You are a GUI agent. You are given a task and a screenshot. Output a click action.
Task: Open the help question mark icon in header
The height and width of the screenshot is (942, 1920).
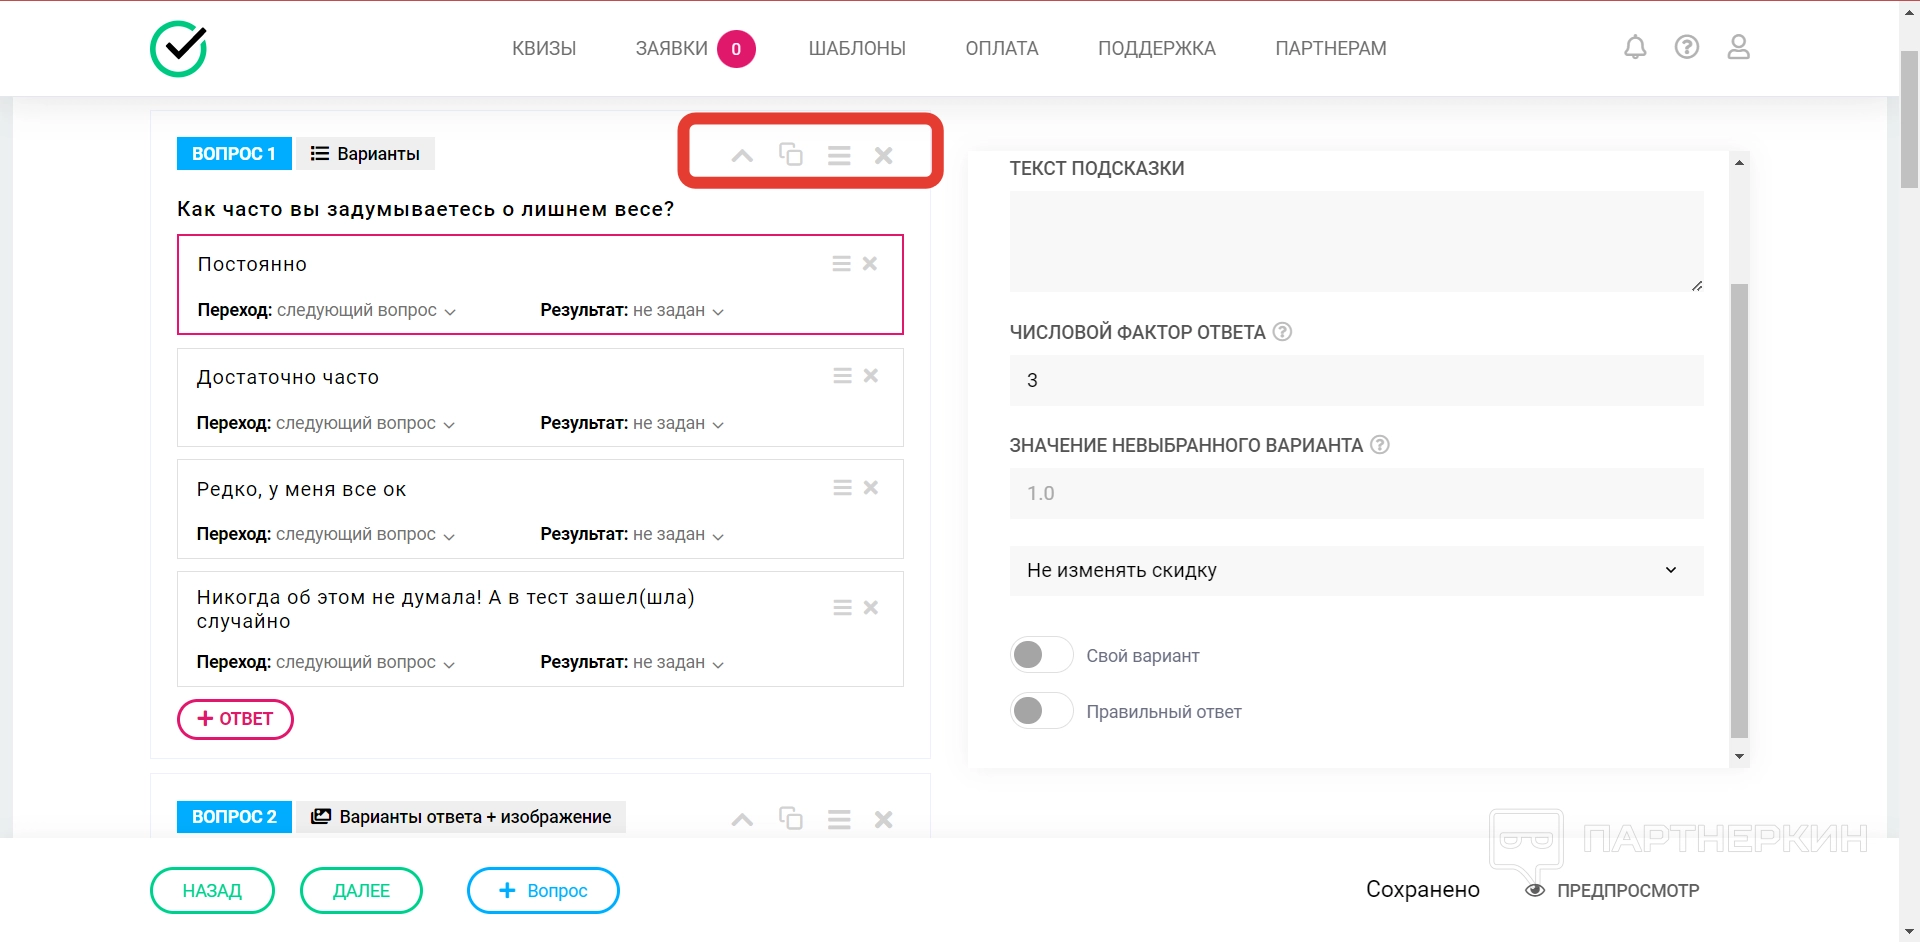click(1687, 47)
